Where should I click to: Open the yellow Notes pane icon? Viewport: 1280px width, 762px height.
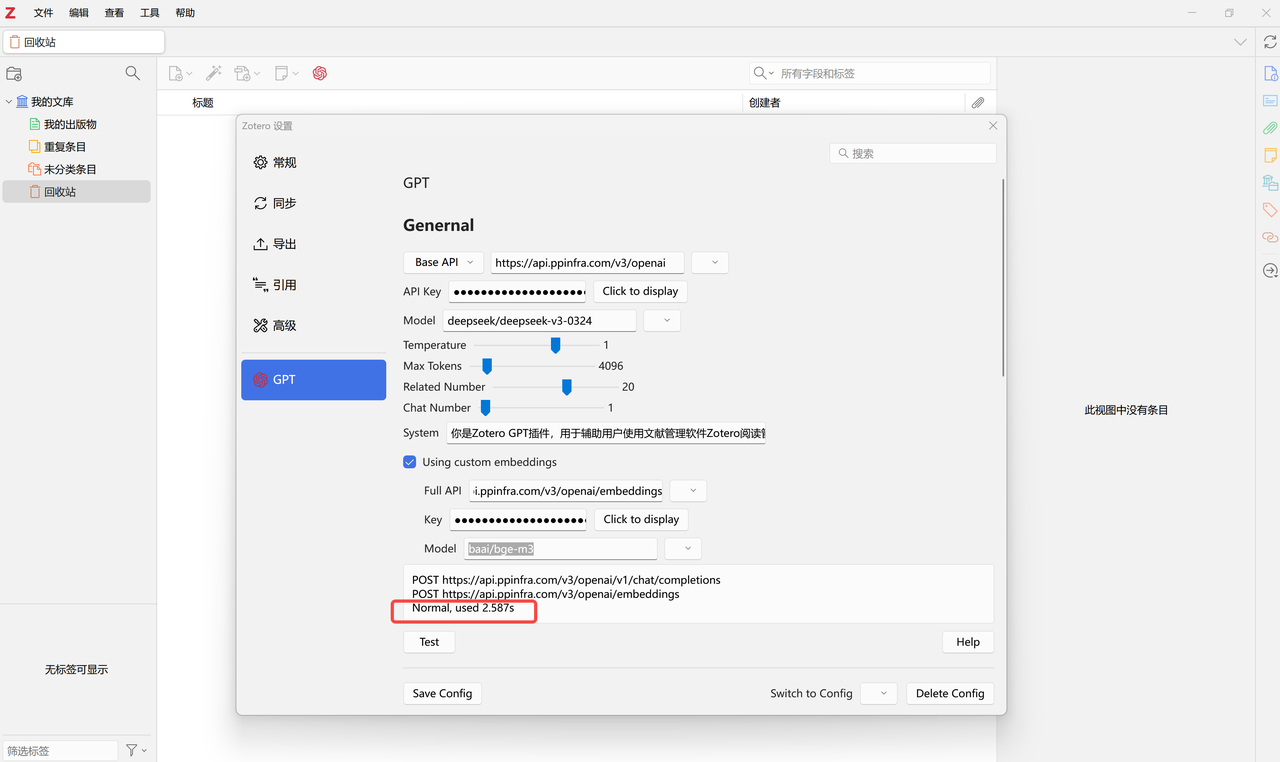[x=1270, y=155]
